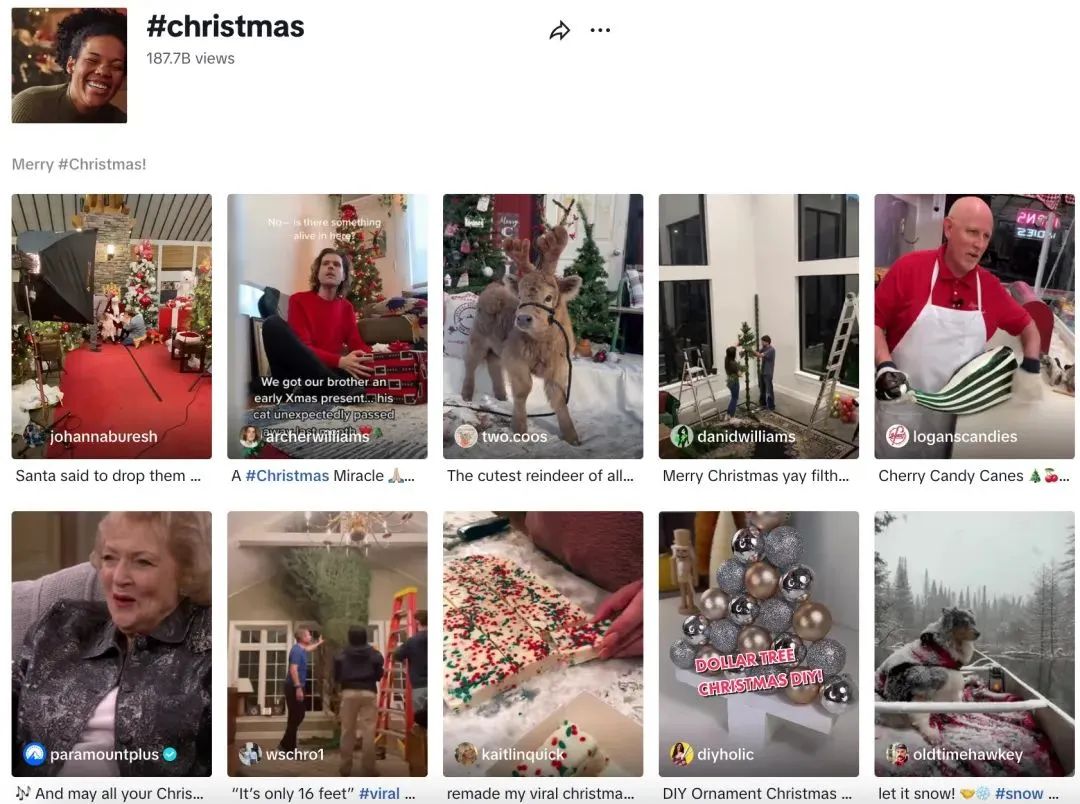Screen dimensions: 1080x804
Task: Click the two.coos profile avatar
Action: pyautogui.click(x=466, y=436)
